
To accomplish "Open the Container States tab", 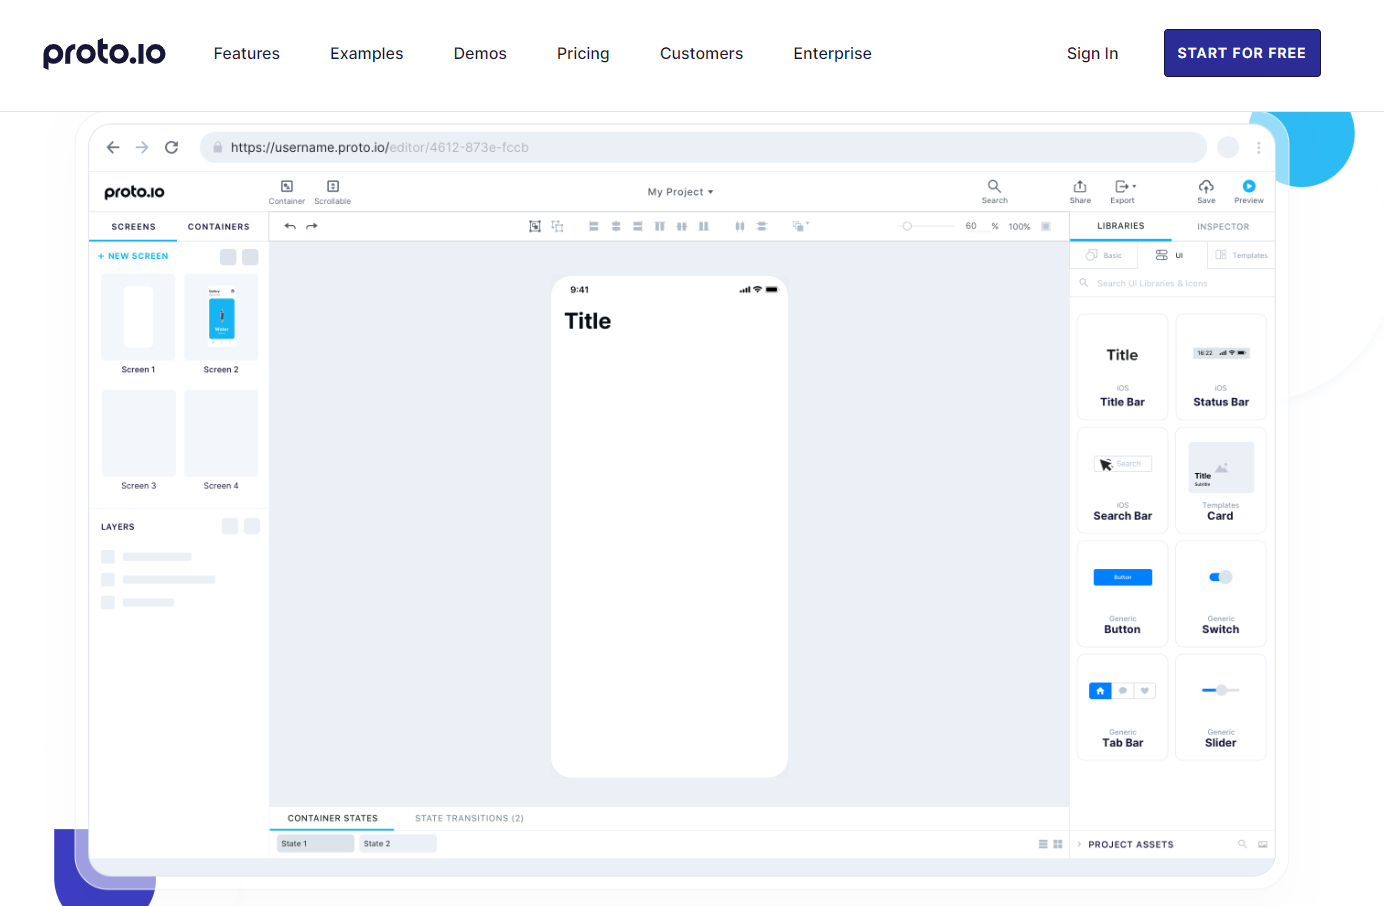I will coord(333,818).
